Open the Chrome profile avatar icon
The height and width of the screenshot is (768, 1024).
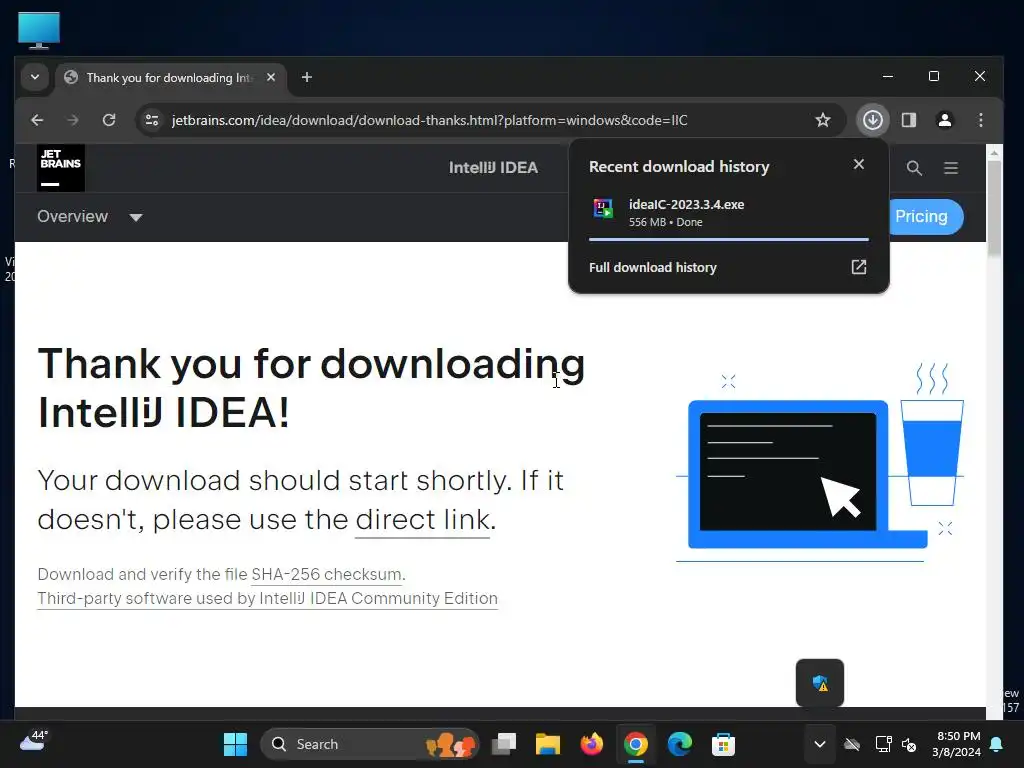(x=945, y=120)
